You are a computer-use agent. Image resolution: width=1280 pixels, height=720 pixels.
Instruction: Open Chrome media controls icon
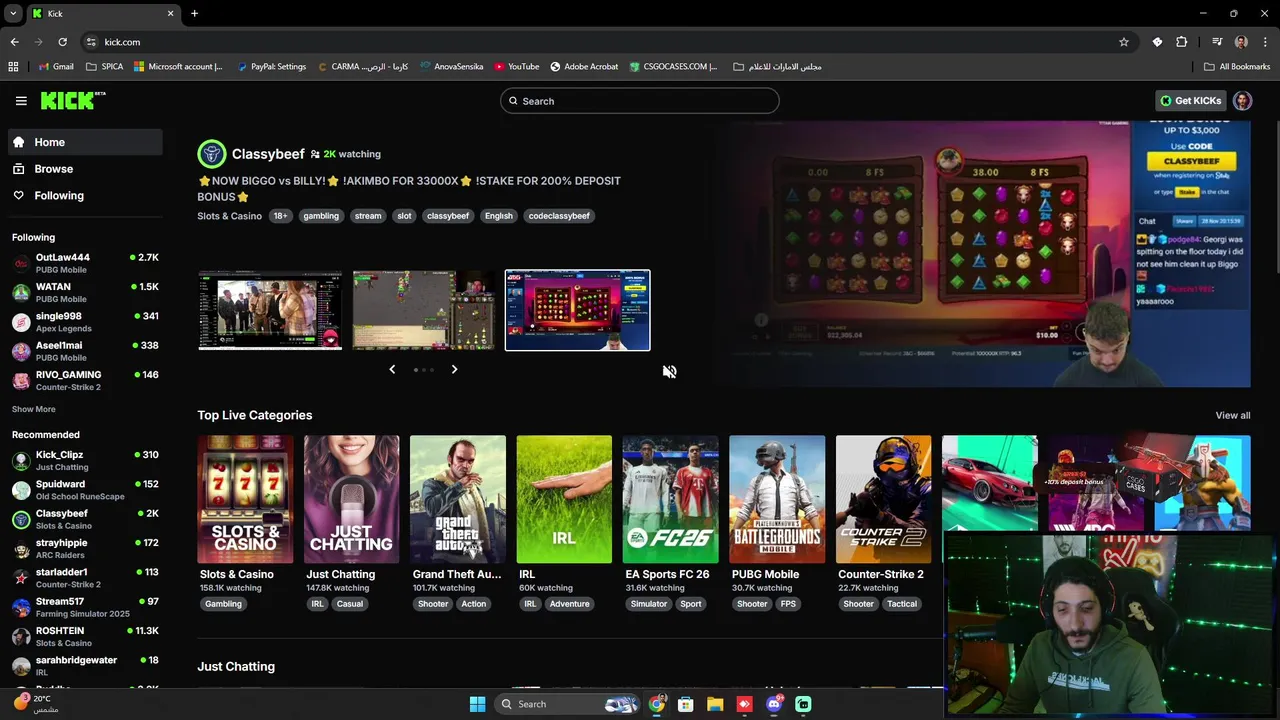1217,42
